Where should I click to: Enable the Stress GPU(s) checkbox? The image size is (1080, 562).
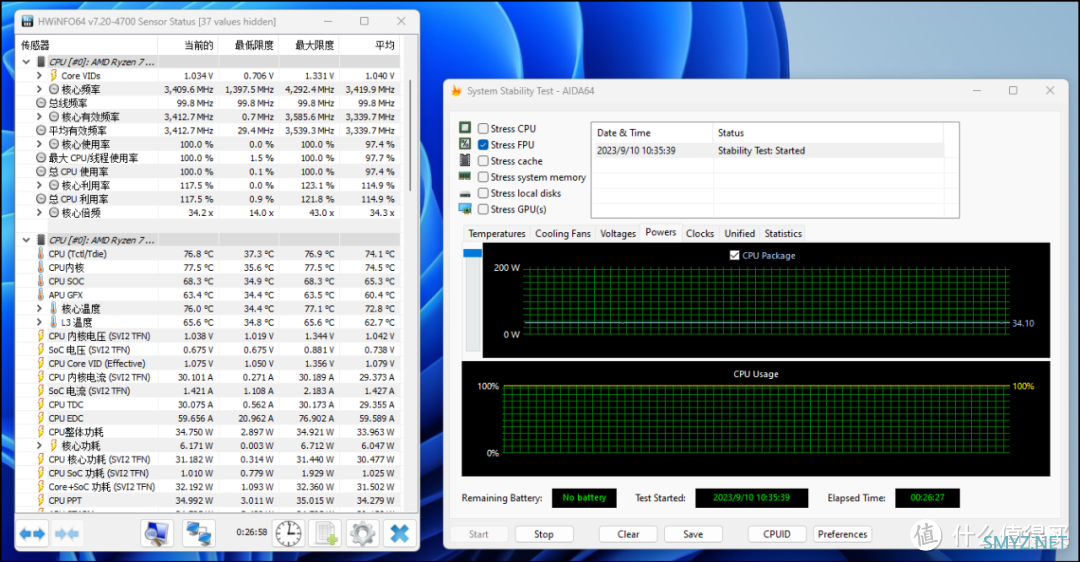click(484, 209)
